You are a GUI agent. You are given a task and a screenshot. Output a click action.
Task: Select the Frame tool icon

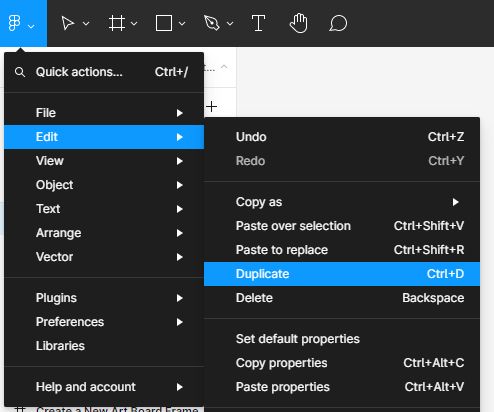pos(117,23)
